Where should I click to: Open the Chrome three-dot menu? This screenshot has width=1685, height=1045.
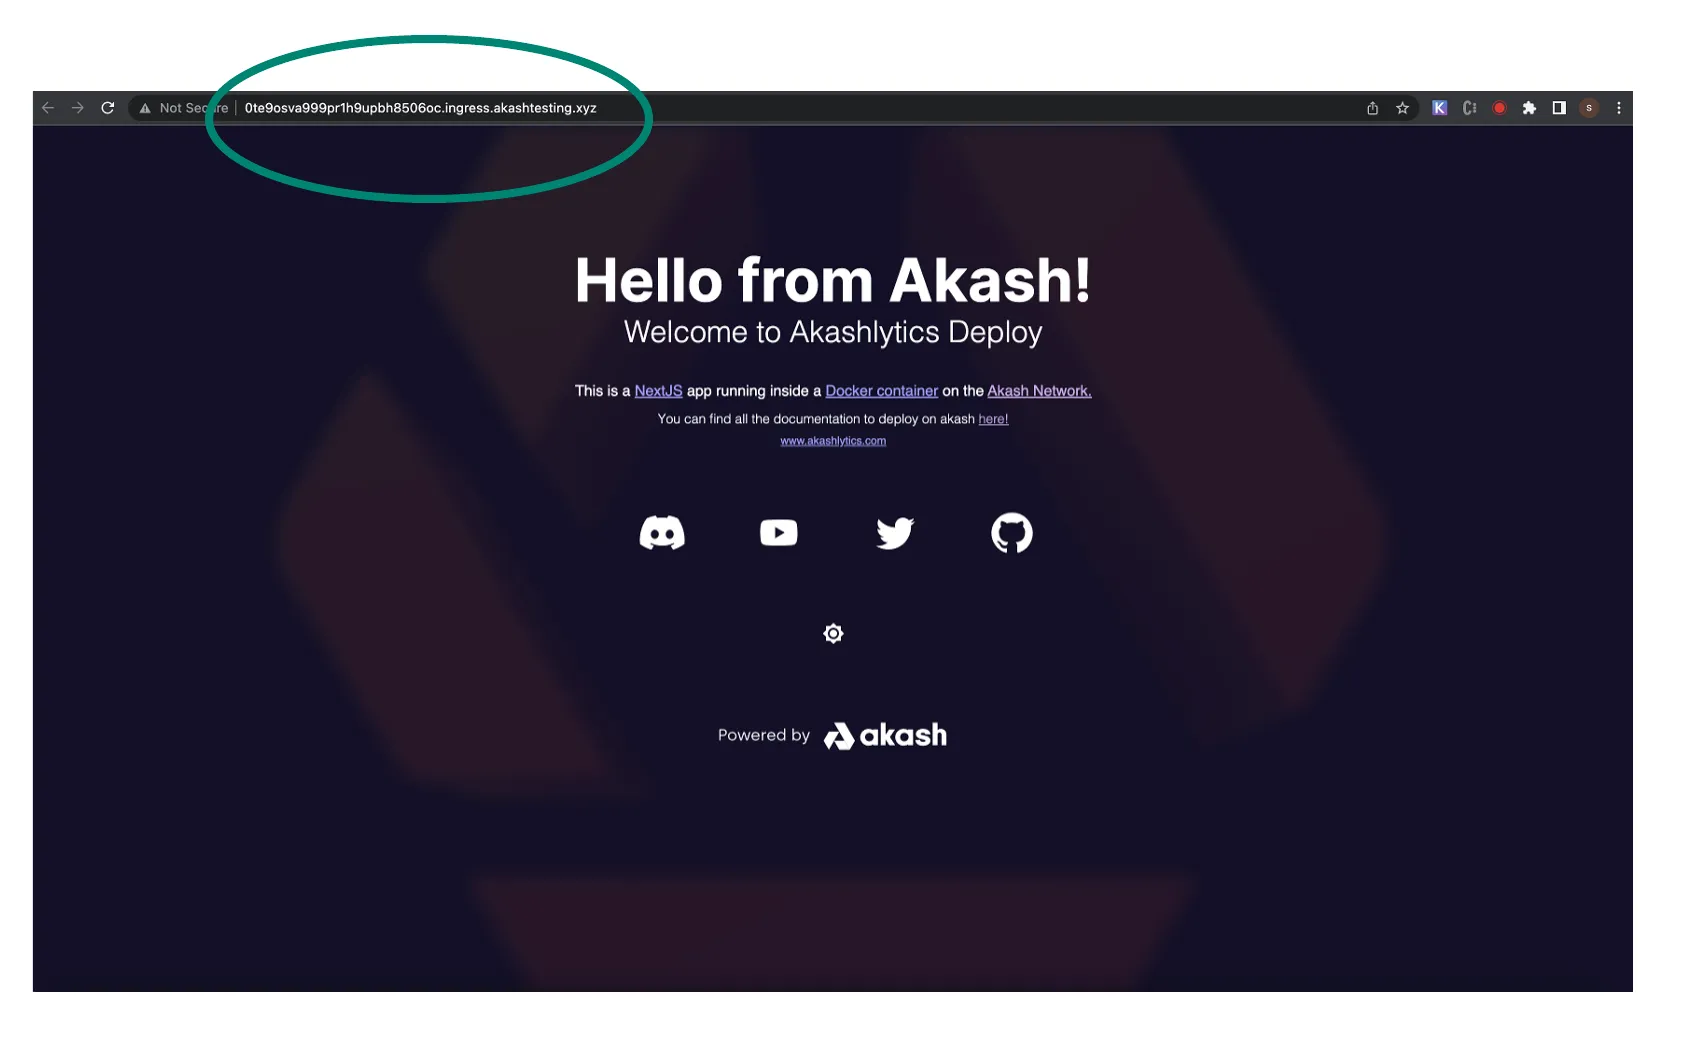pos(1619,108)
